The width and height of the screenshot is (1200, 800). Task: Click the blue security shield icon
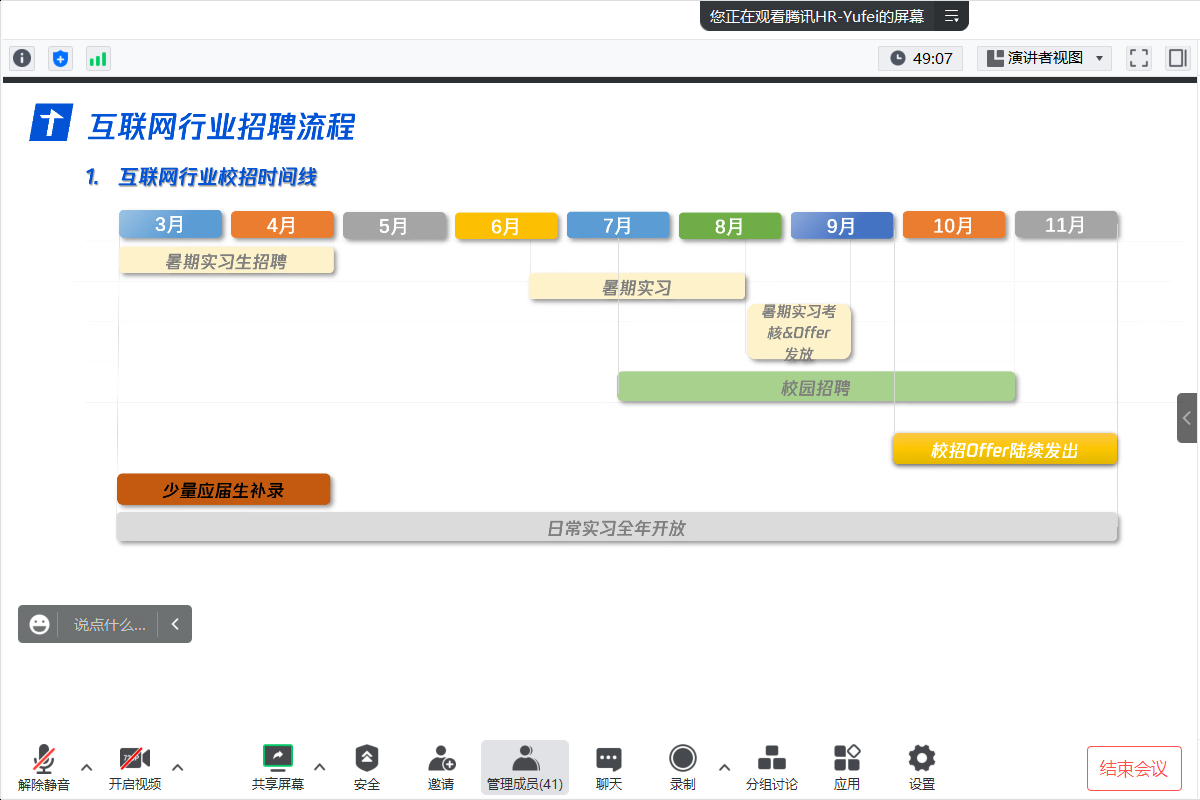coord(61,58)
